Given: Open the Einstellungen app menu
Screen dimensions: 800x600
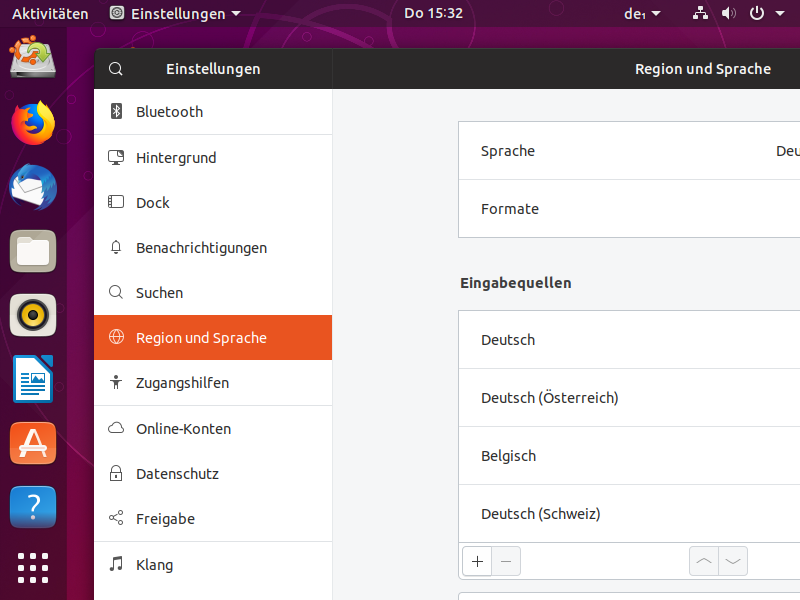Looking at the screenshot, I should [175, 14].
